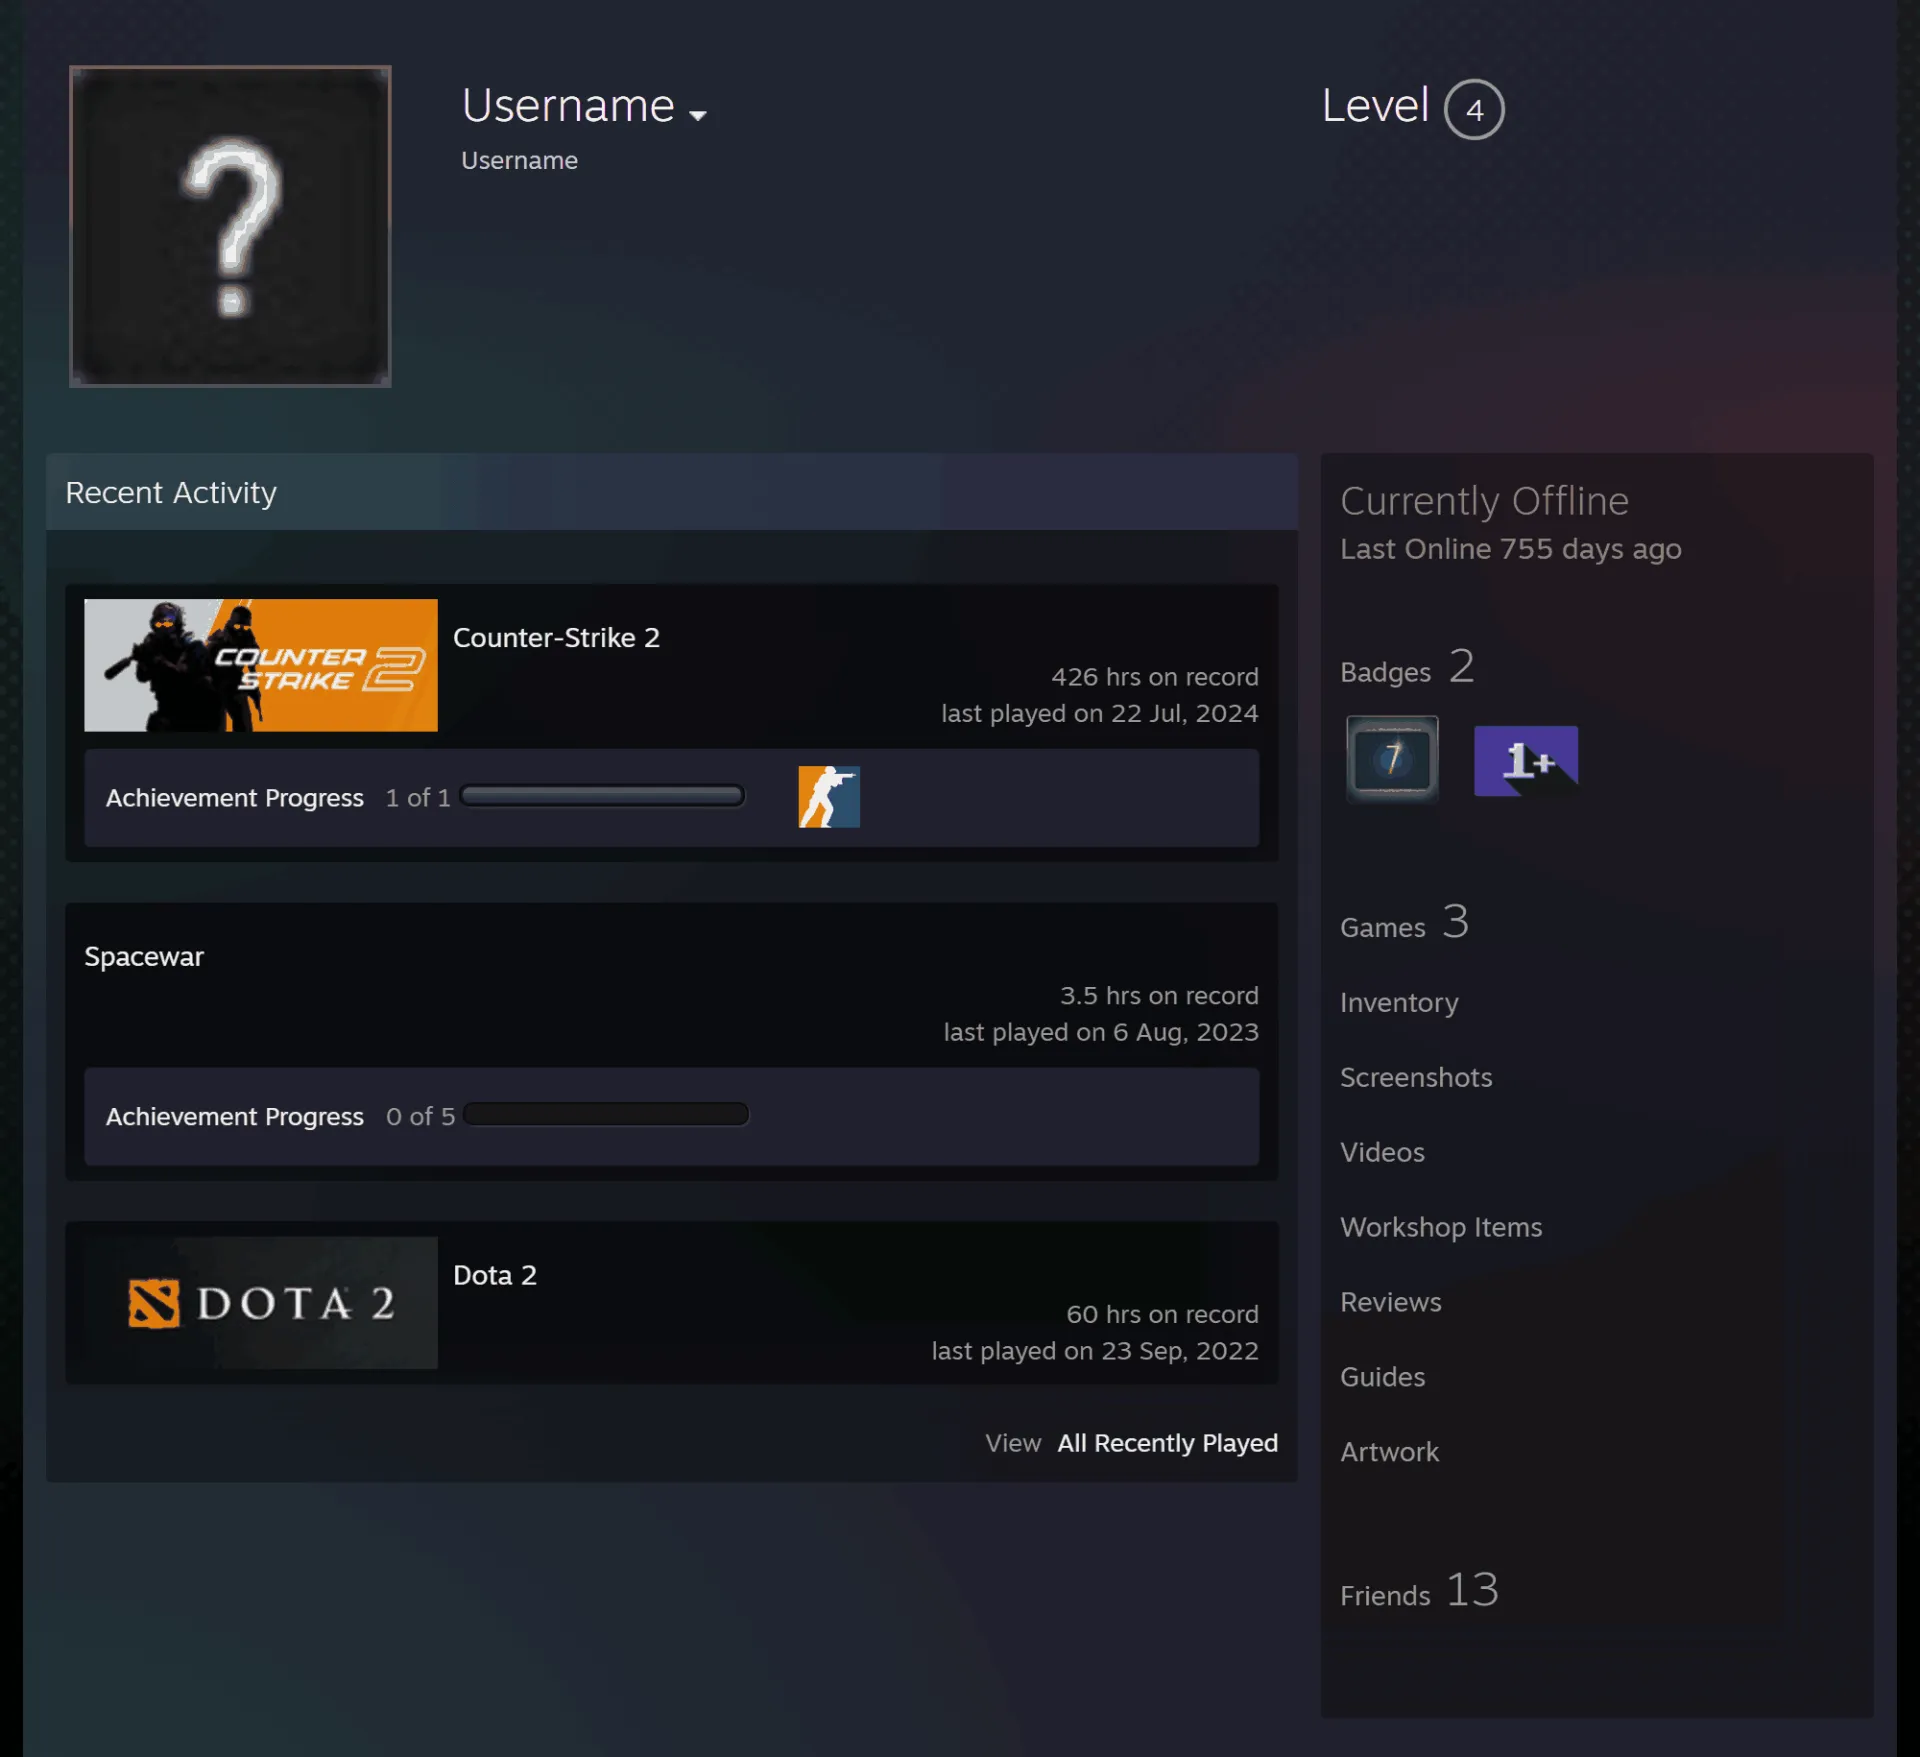1920x1757 pixels.
Task: Open the Years of Service badge
Action: pos(1392,758)
